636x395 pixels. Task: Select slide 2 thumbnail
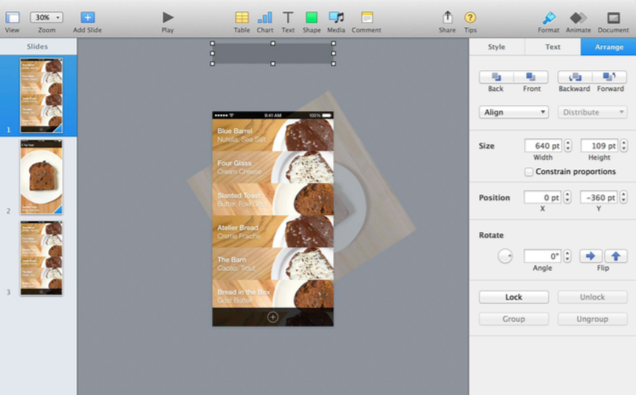tap(41, 177)
